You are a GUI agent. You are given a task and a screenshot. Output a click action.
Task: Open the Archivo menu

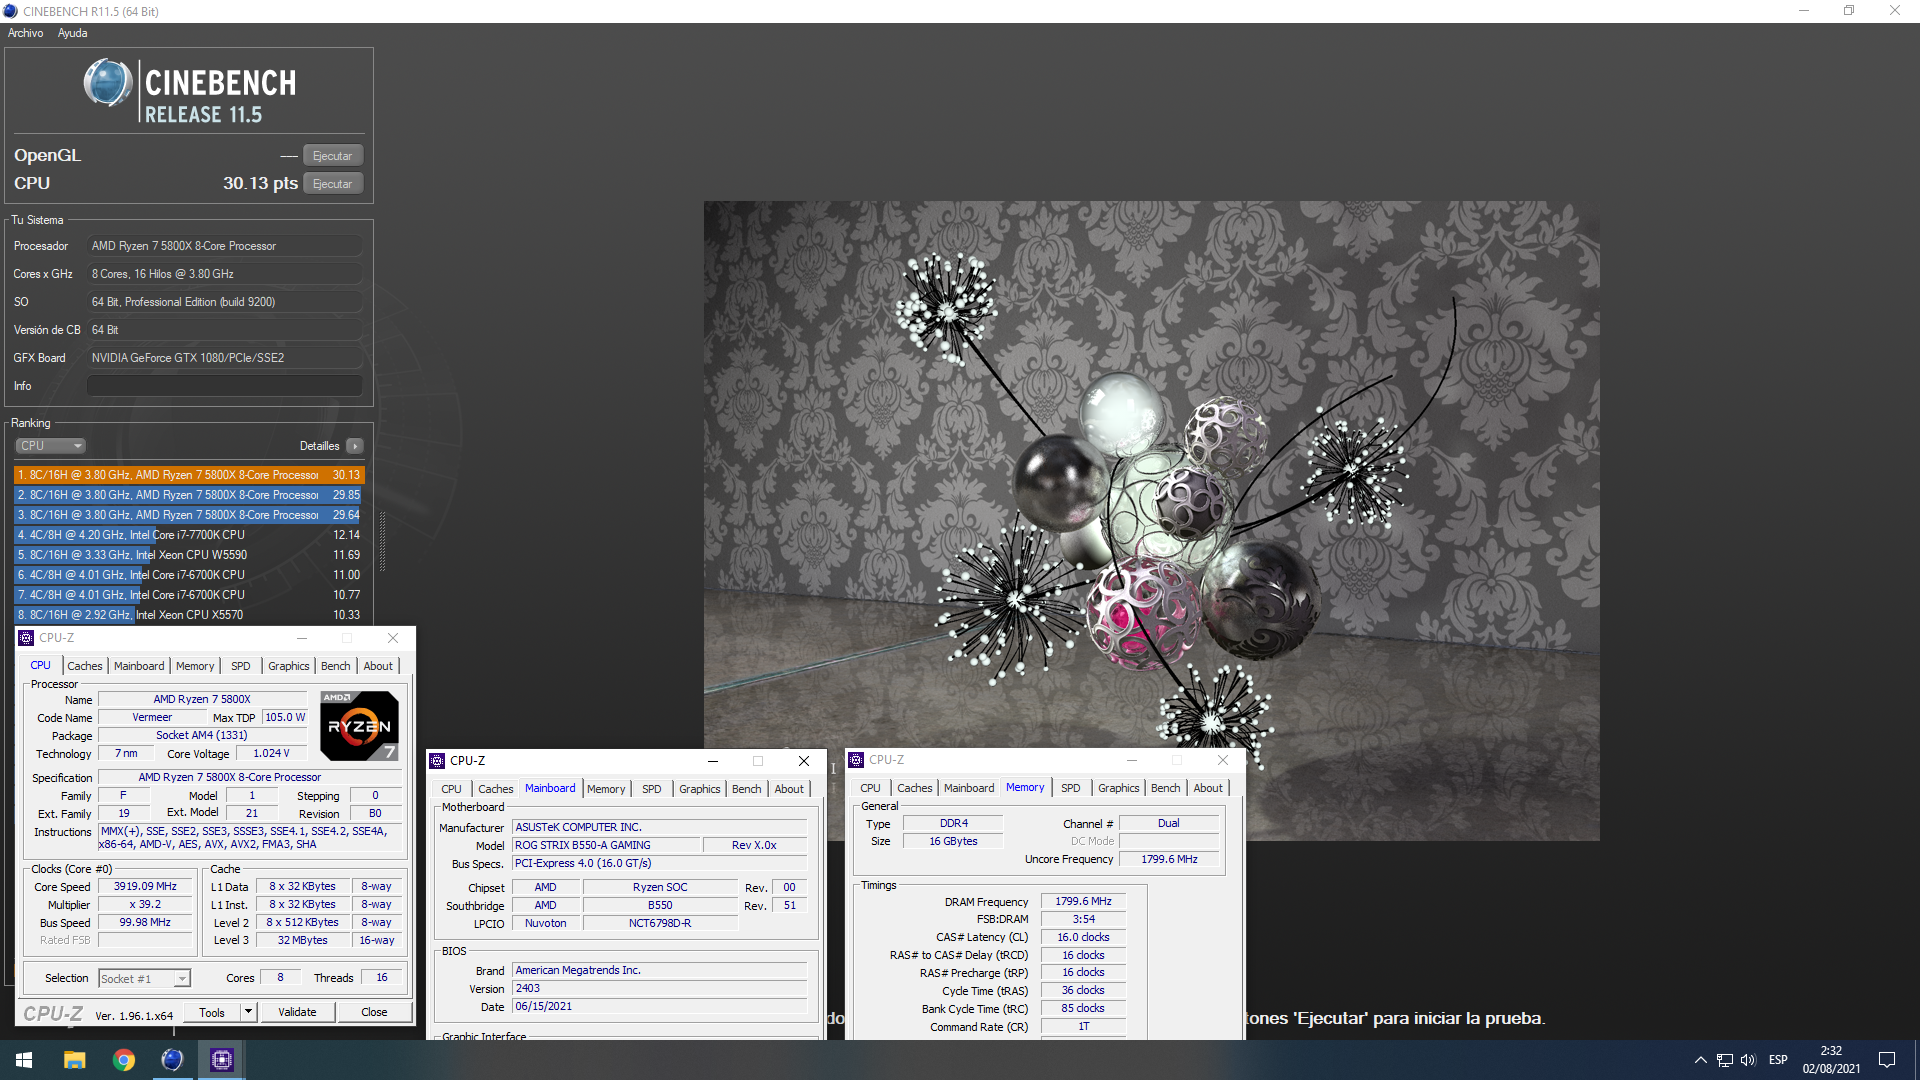(26, 33)
